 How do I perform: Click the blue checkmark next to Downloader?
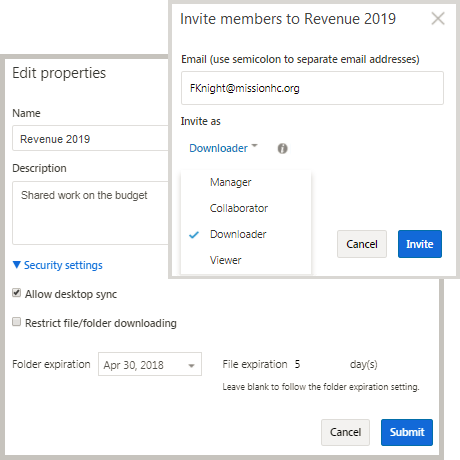click(x=194, y=235)
